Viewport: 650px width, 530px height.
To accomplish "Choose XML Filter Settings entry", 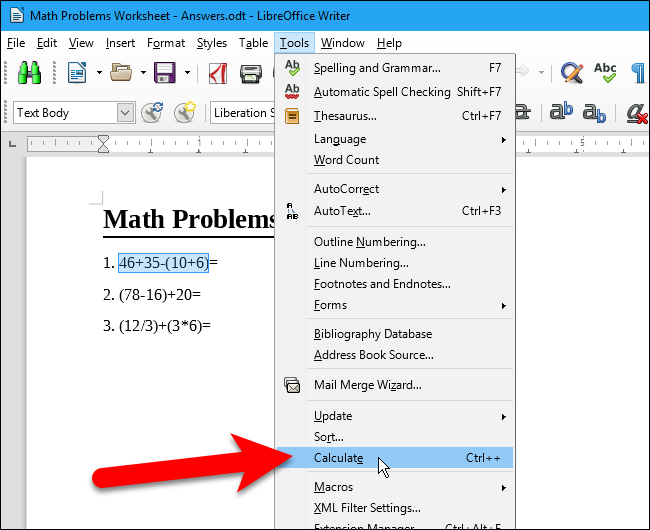I will [395, 508].
